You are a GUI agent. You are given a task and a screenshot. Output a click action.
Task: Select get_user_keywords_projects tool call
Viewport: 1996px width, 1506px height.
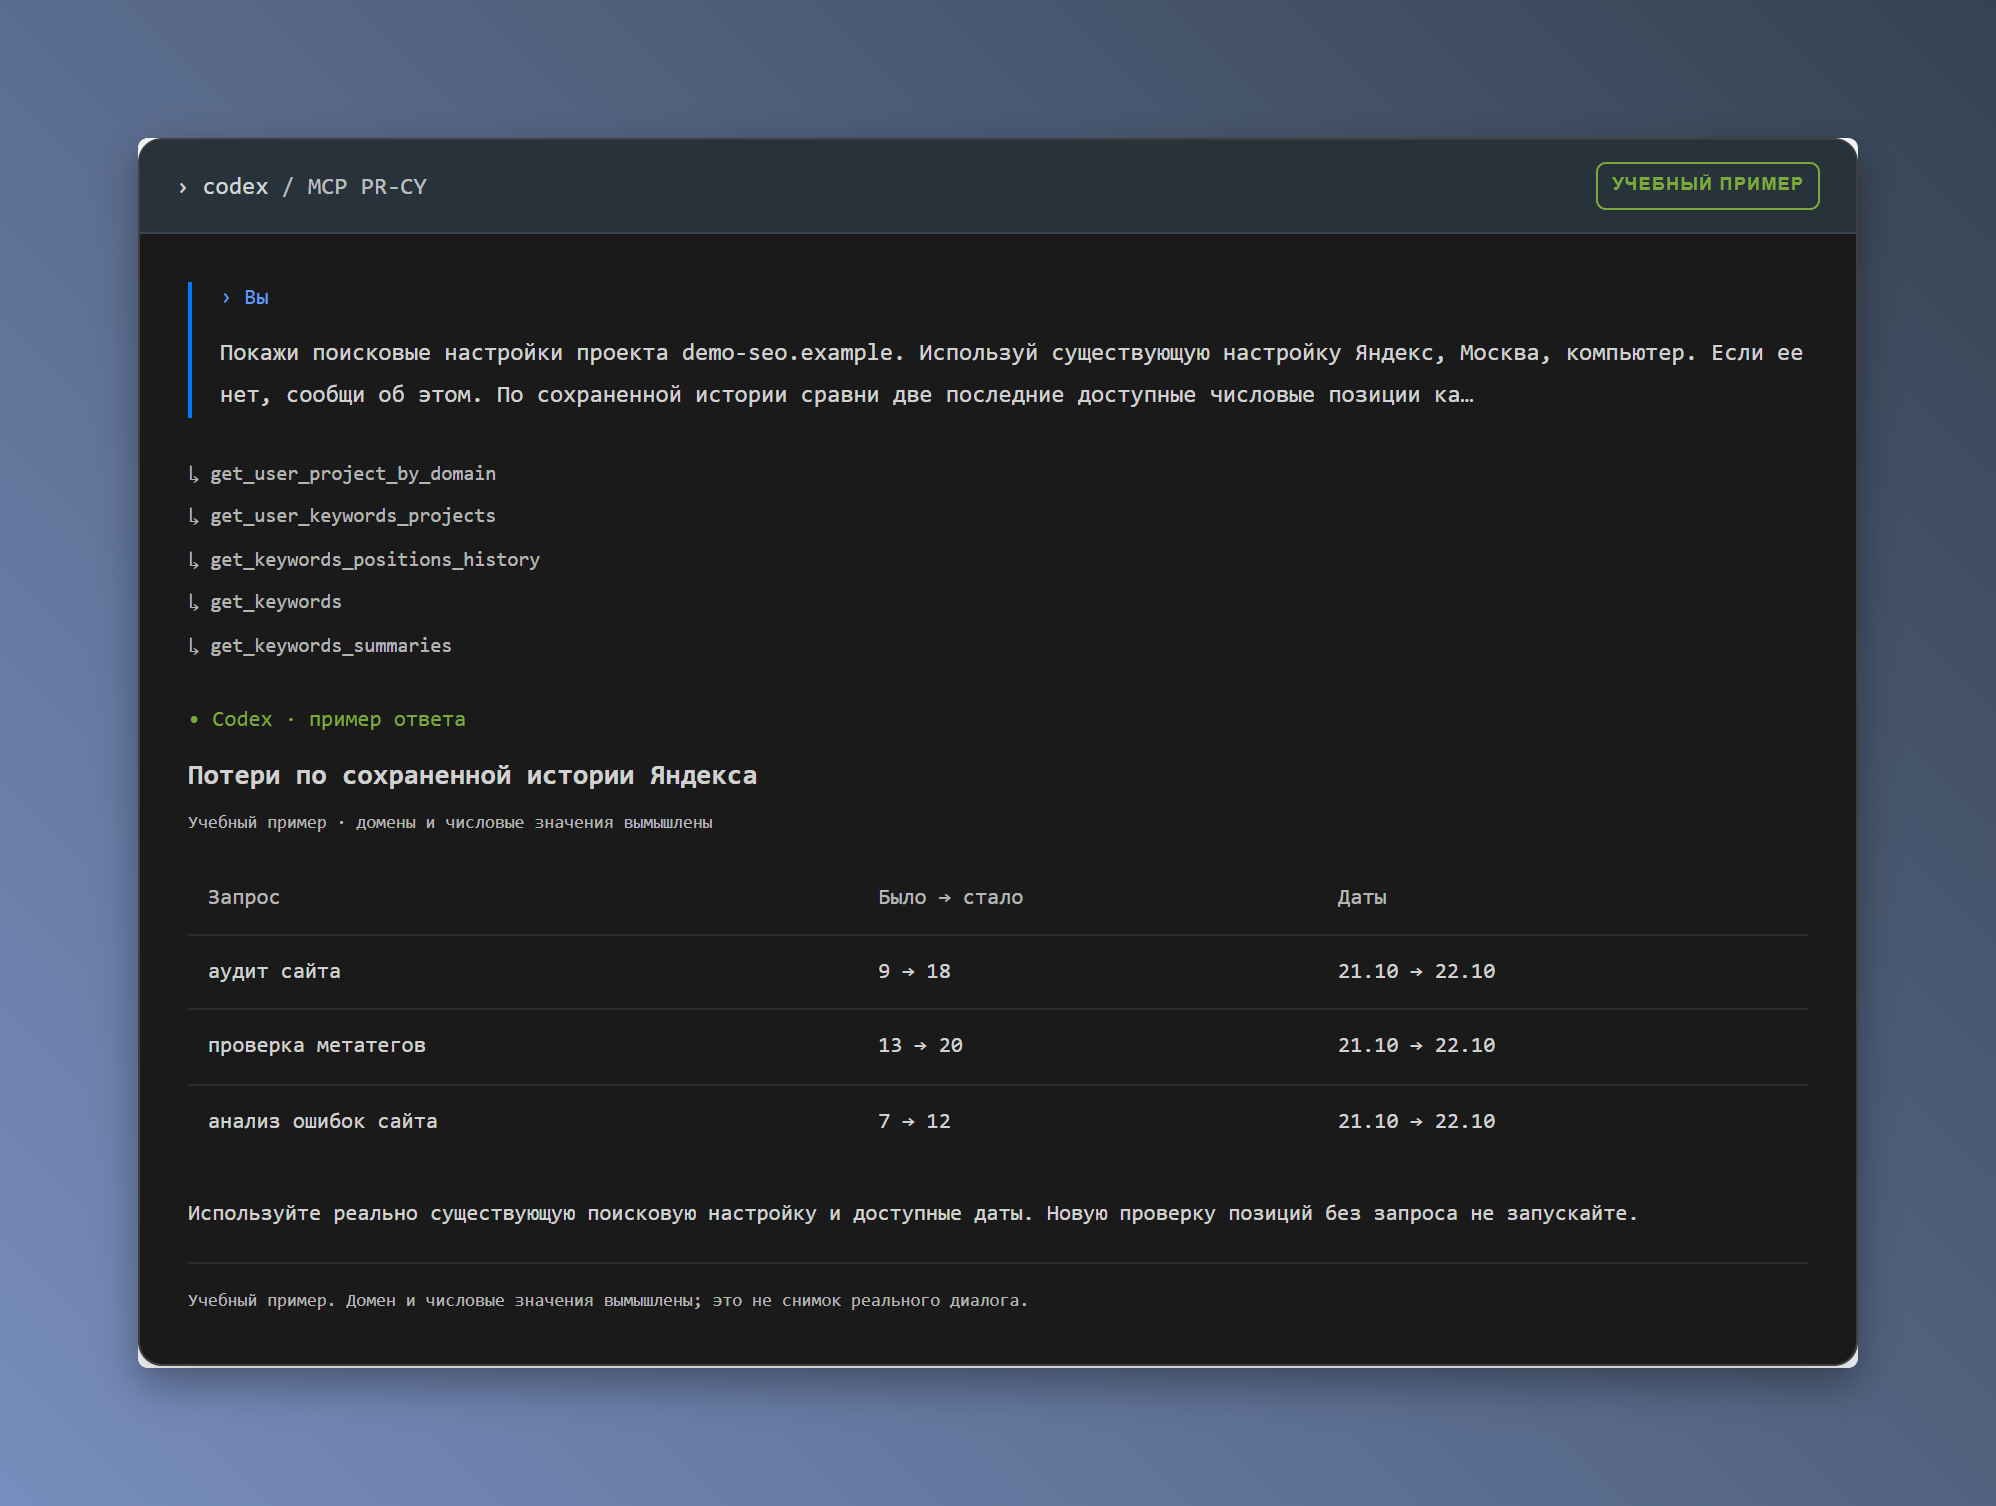click(353, 516)
